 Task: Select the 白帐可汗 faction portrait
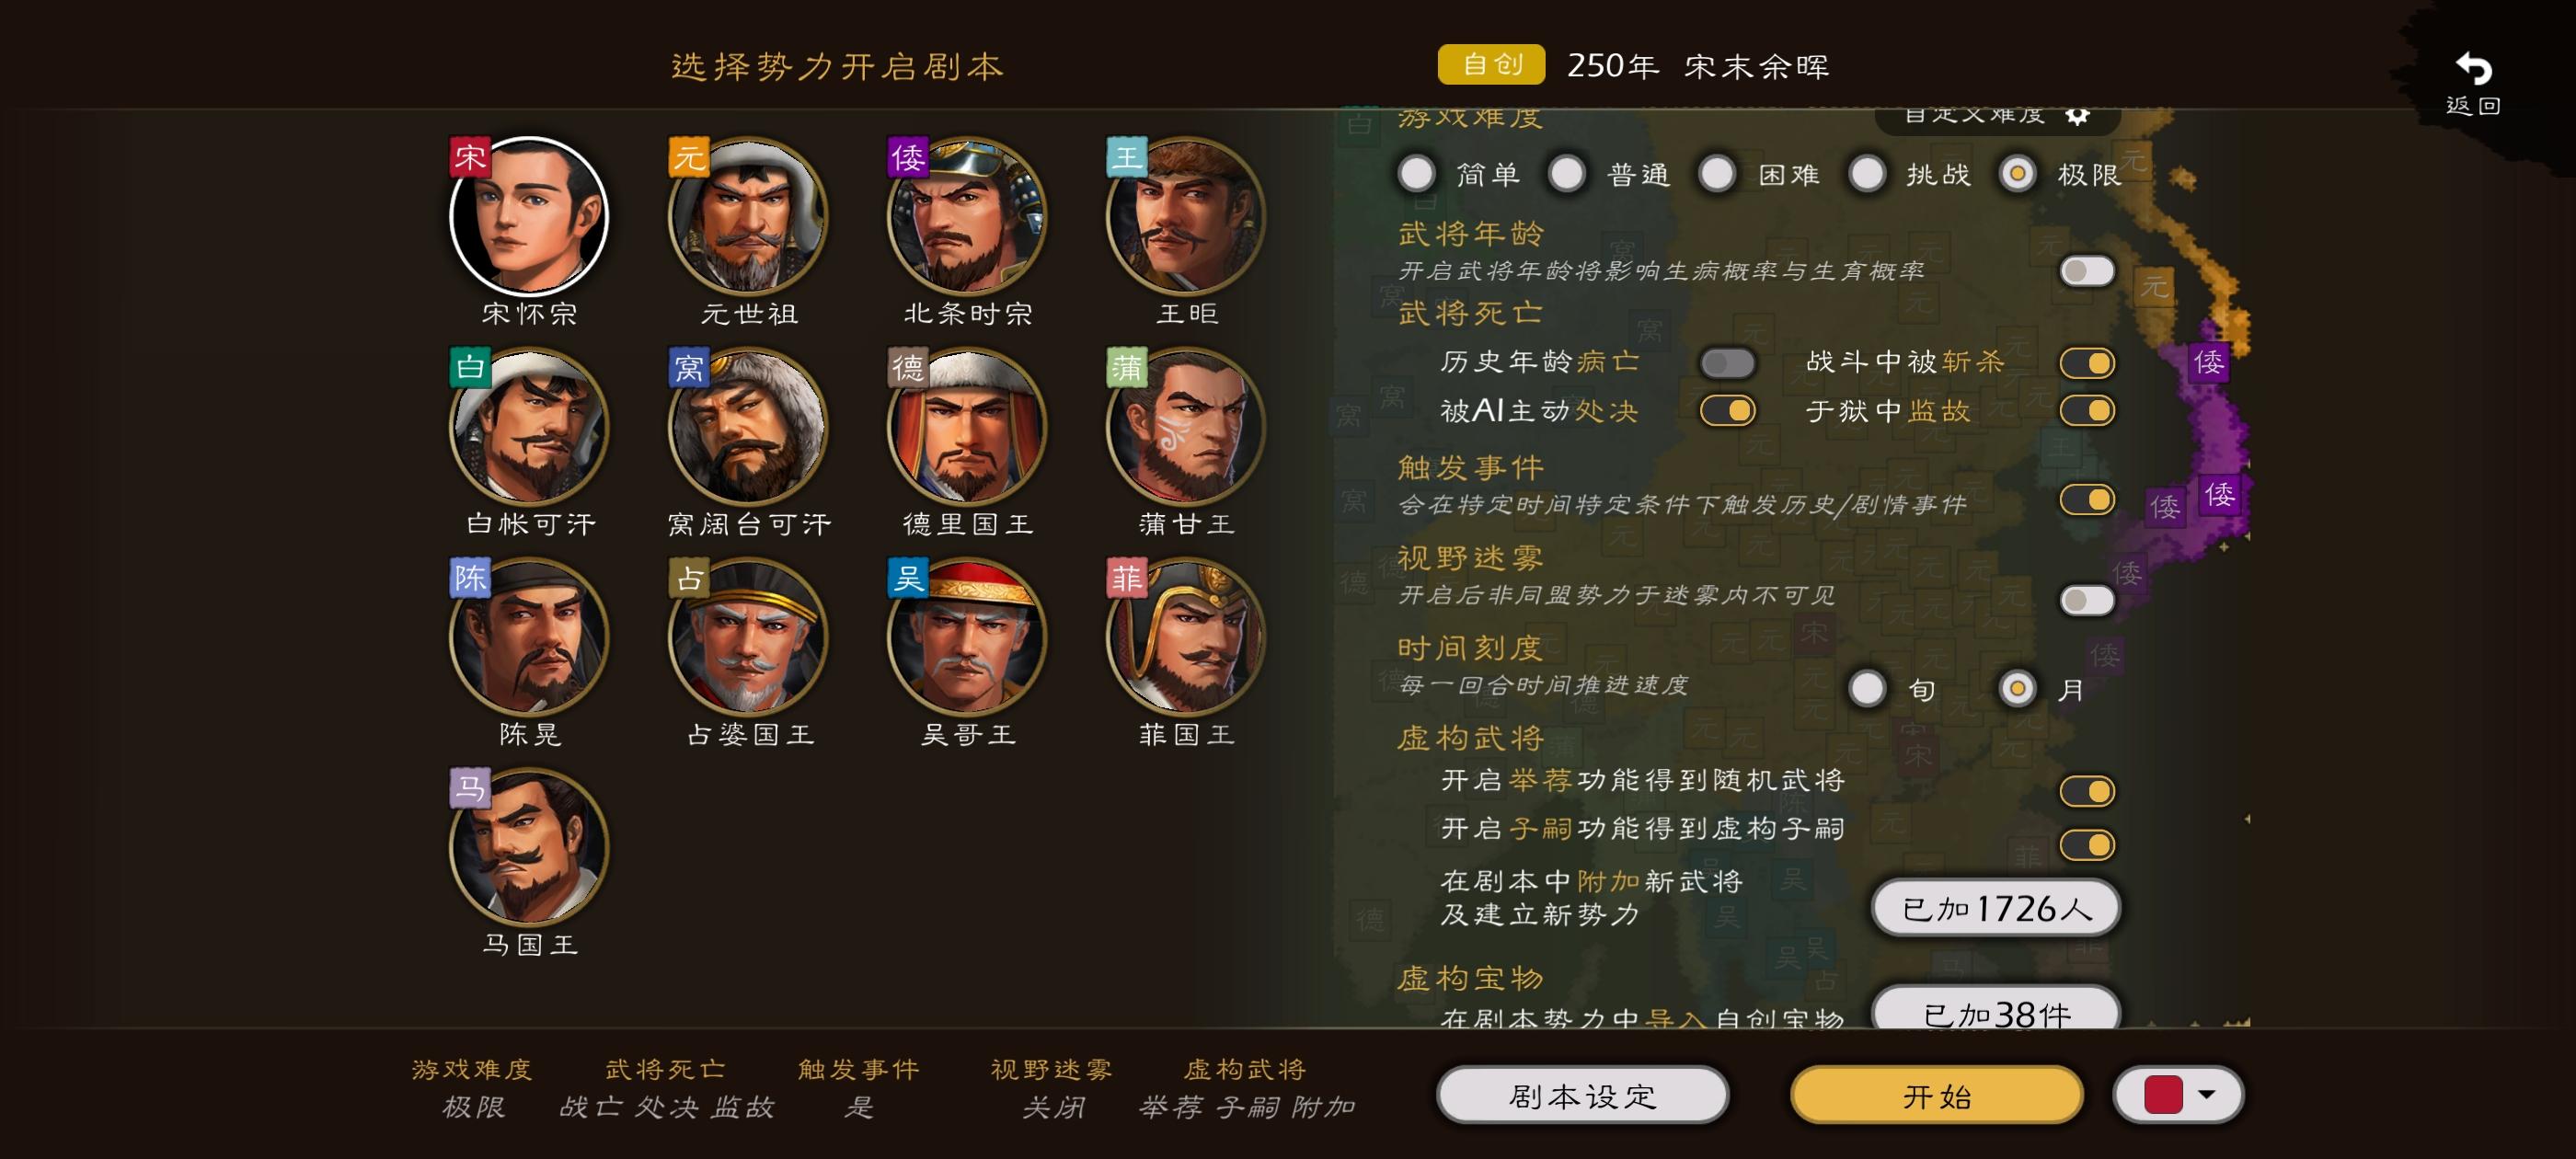tap(529, 426)
